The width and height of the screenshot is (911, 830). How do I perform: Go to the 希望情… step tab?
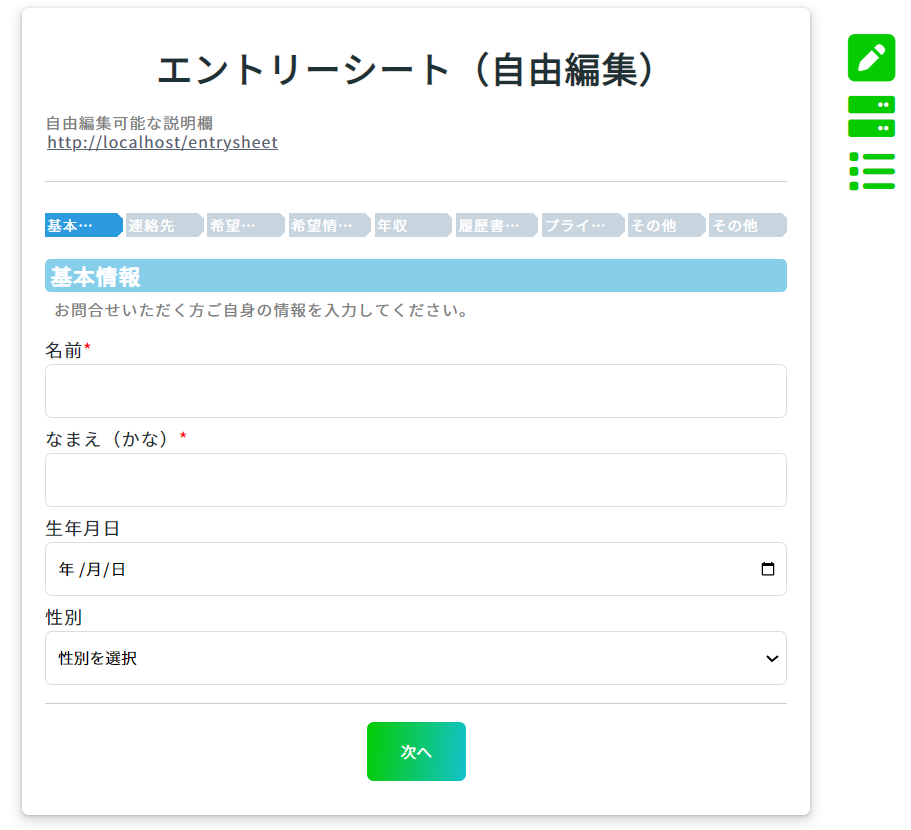click(329, 225)
